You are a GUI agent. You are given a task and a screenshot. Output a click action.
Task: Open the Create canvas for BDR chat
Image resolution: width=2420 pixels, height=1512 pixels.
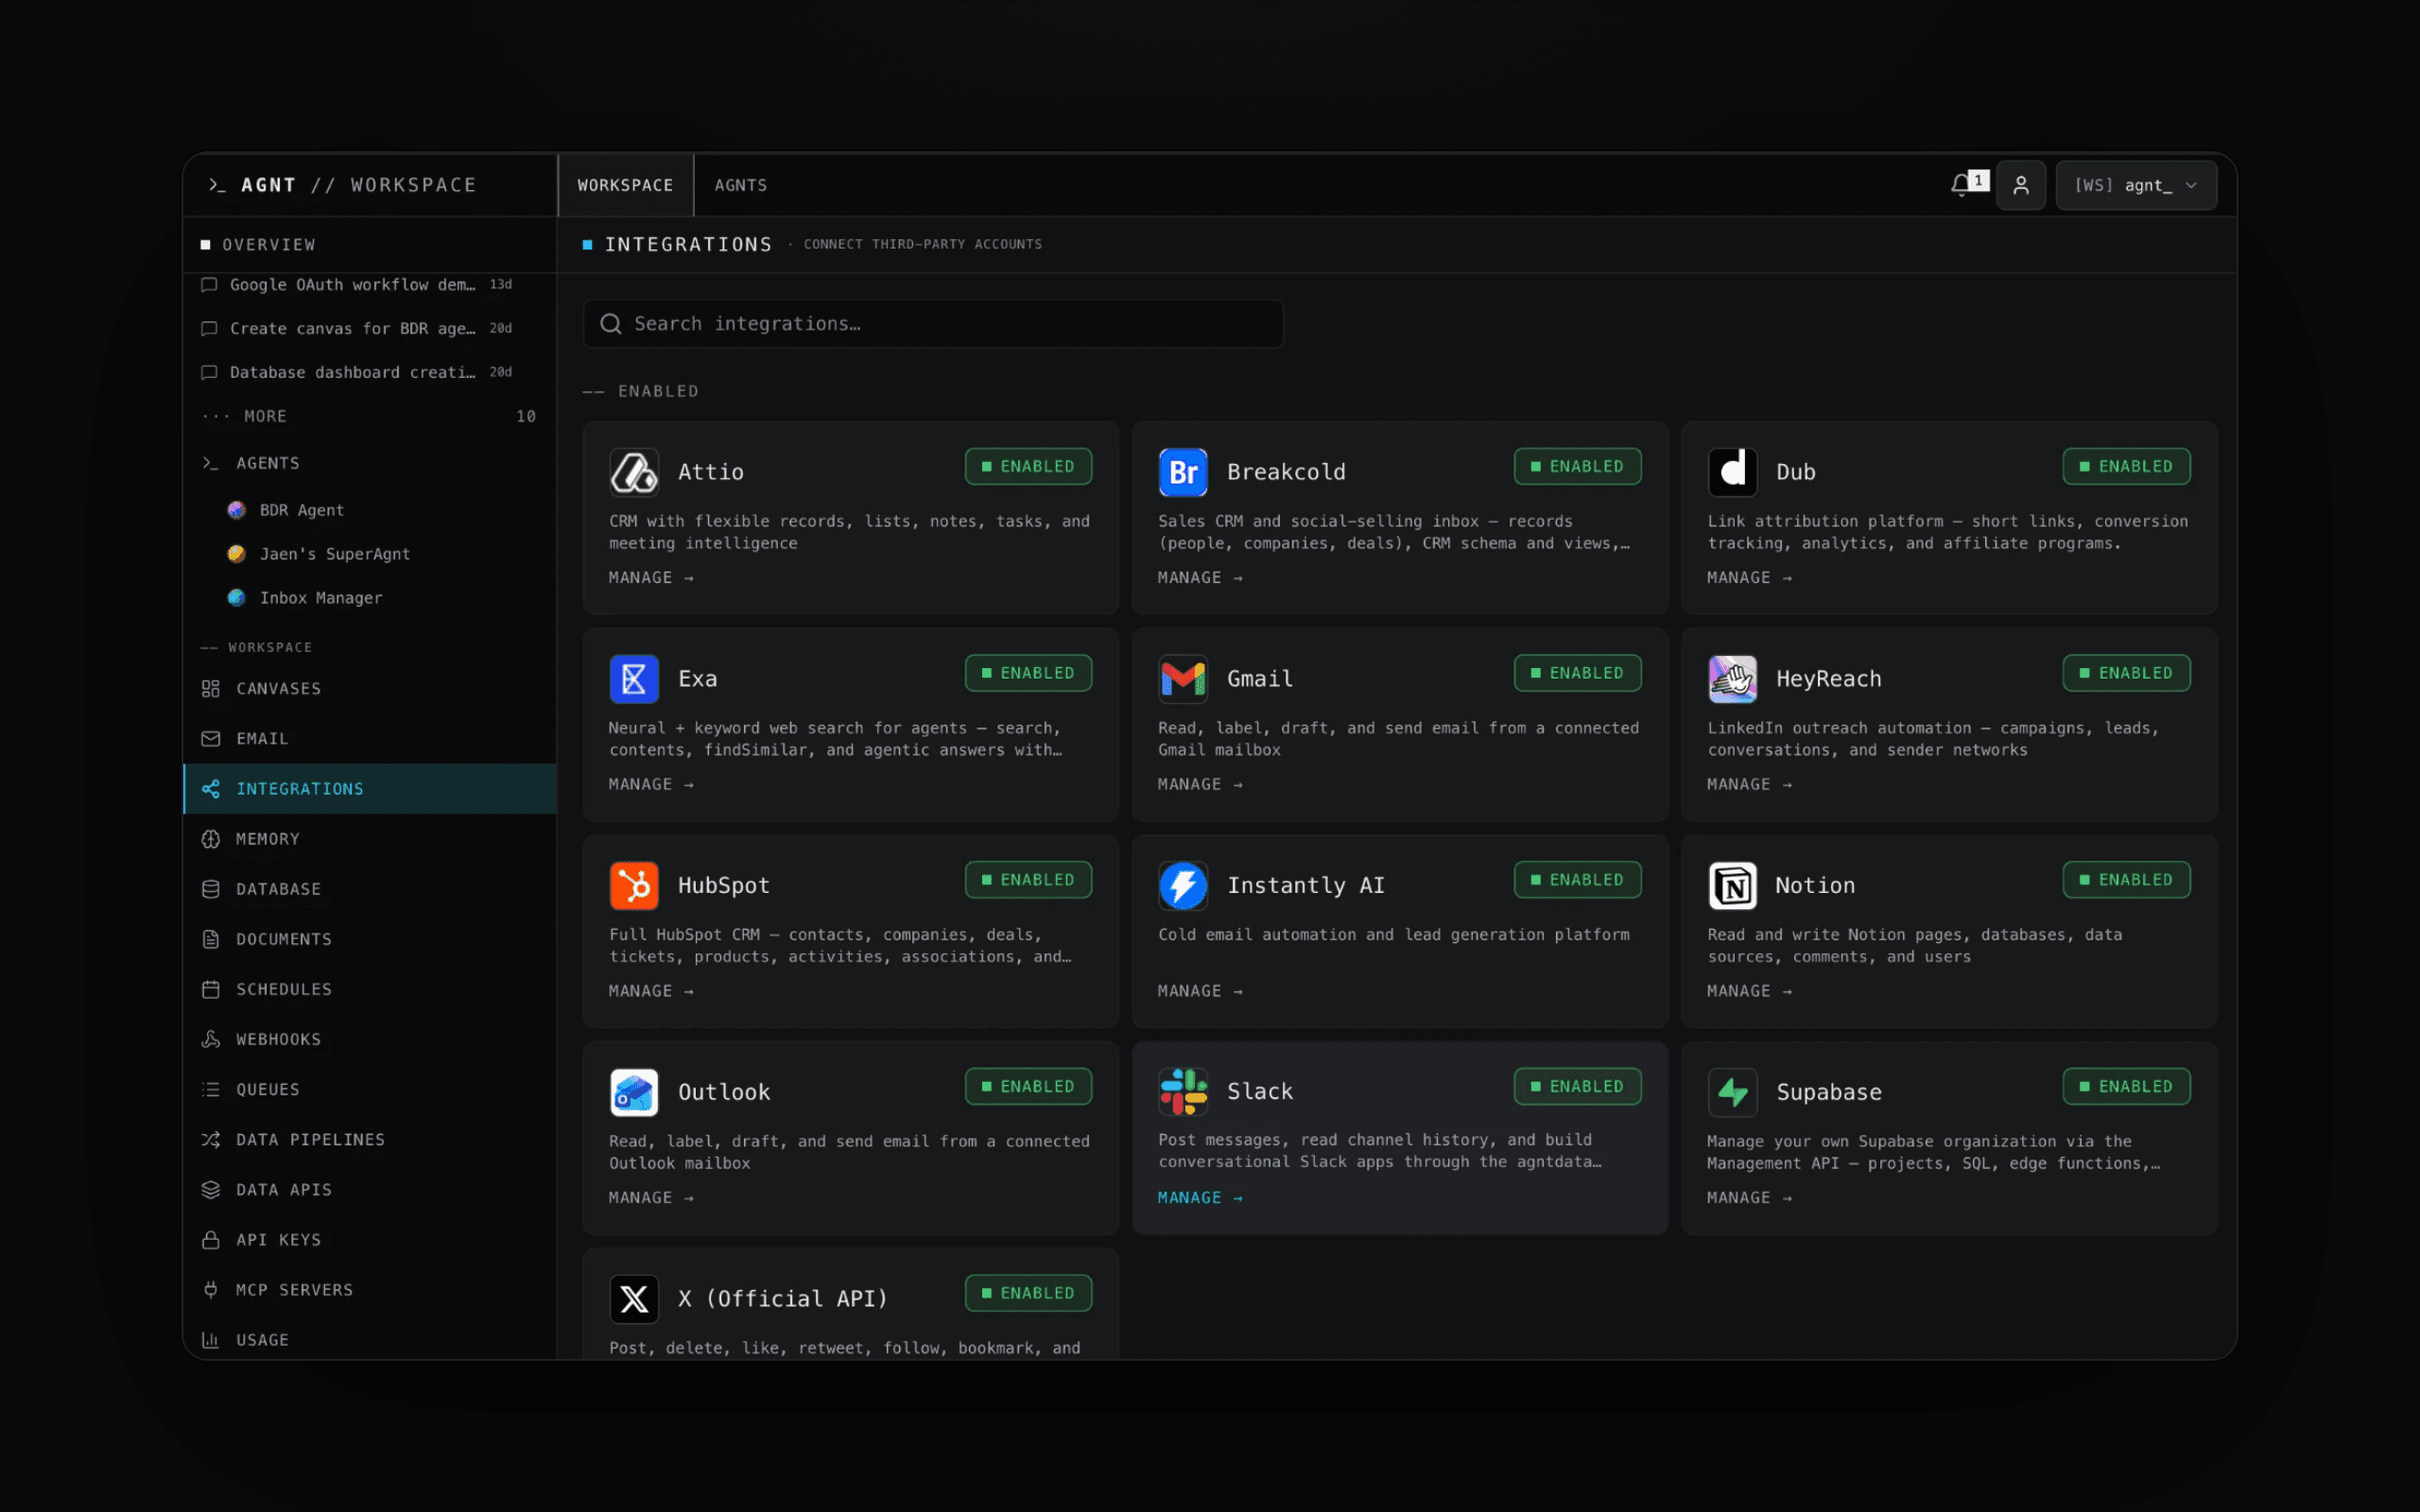pyautogui.click(x=369, y=328)
